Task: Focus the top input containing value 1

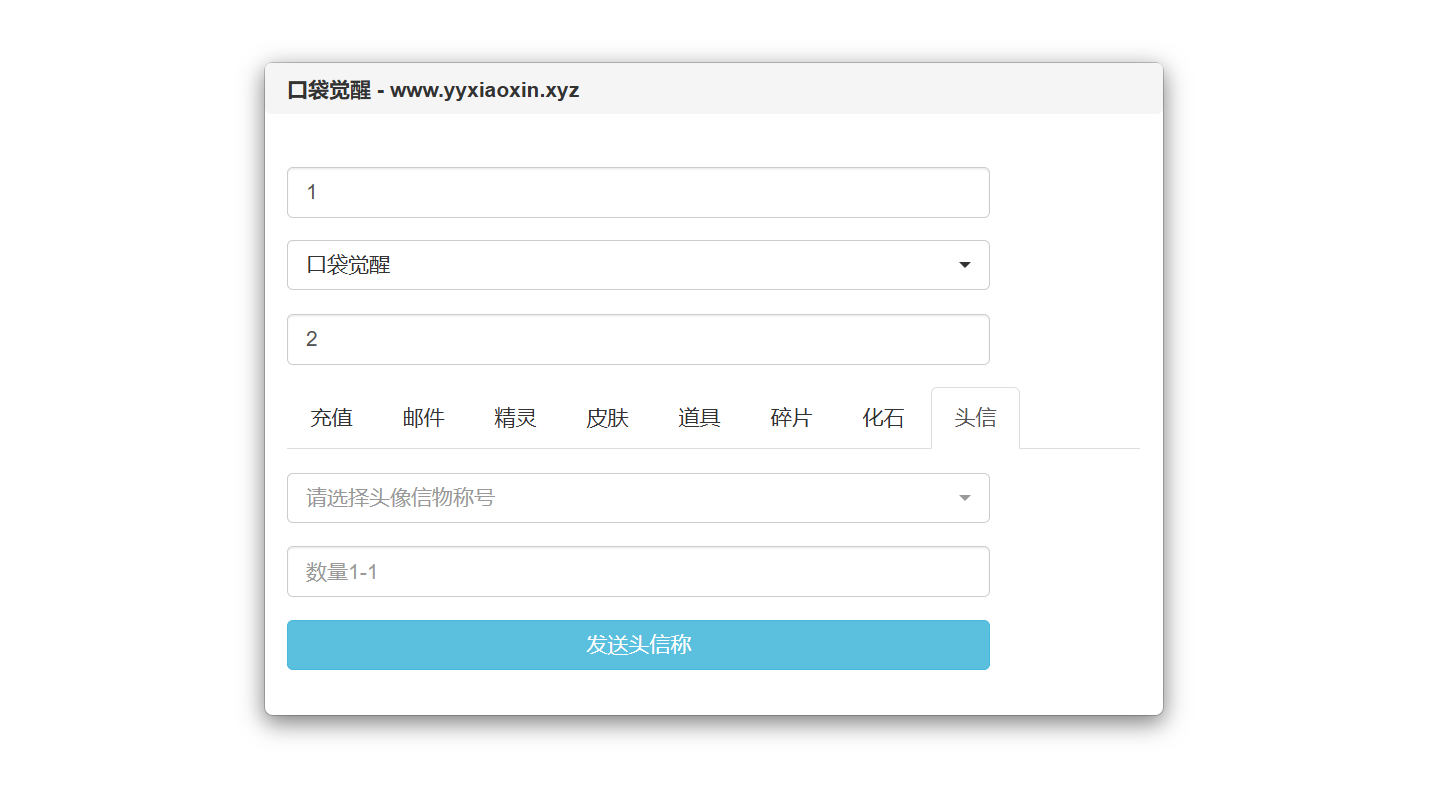Action: (x=638, y=192)
